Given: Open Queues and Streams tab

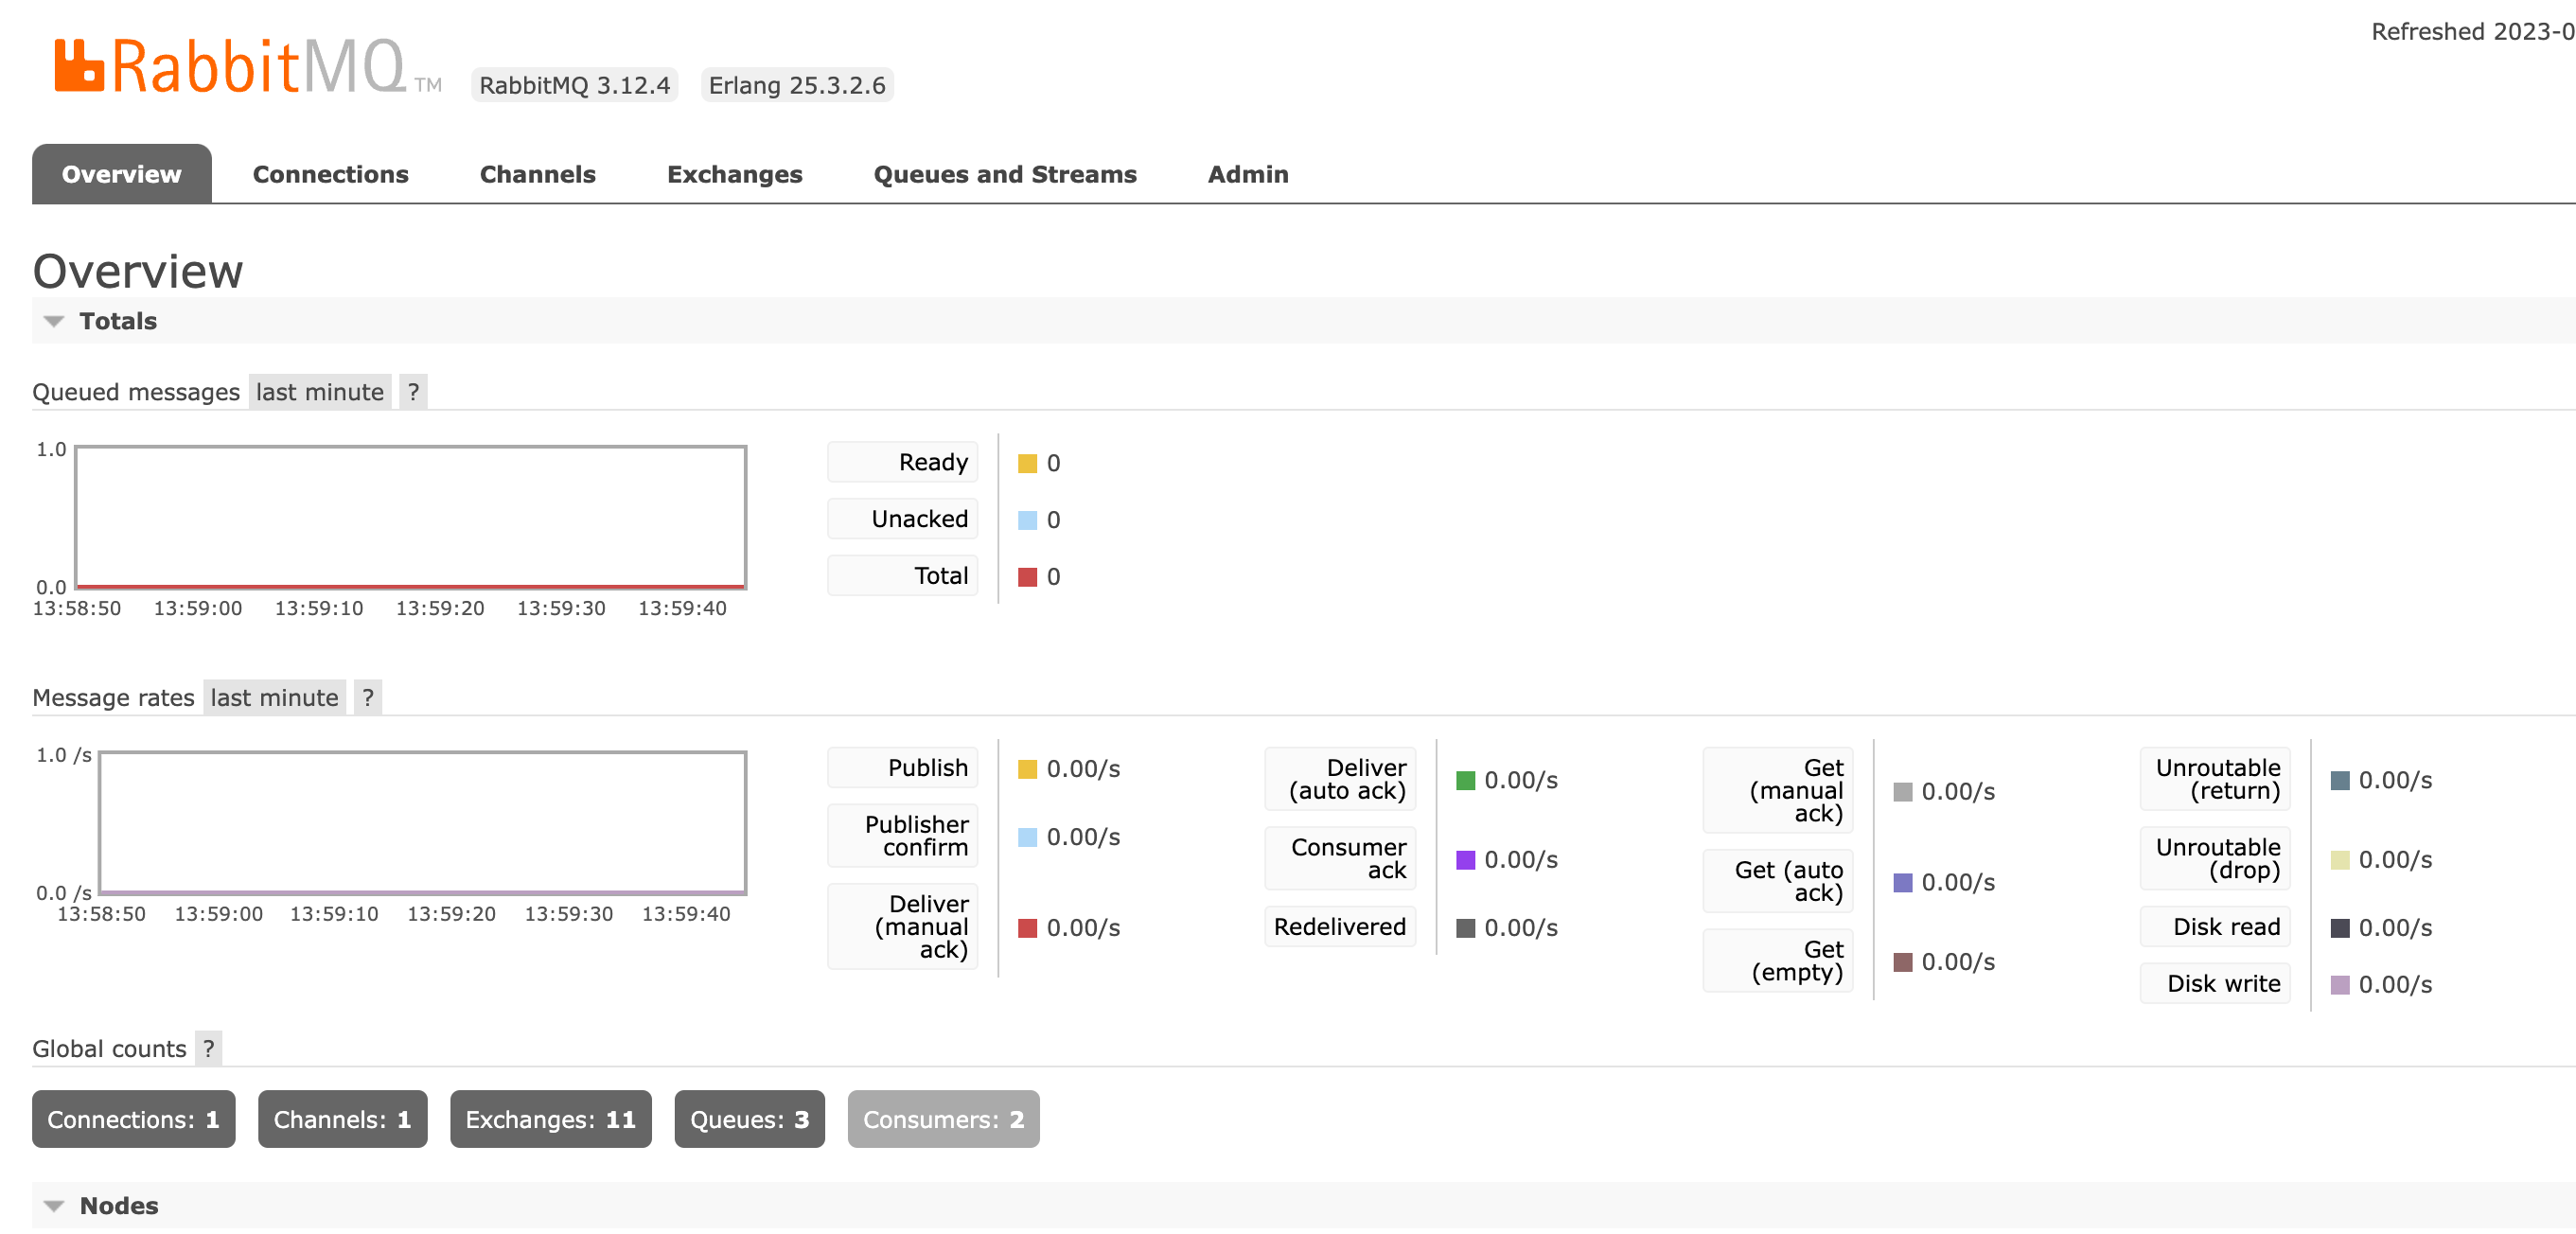Looking at the screenshot, I should click(x=1004, y=174).
